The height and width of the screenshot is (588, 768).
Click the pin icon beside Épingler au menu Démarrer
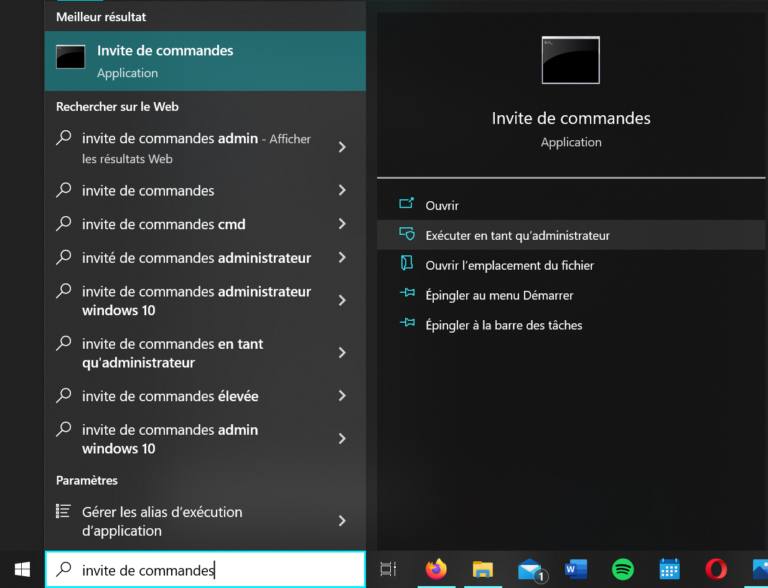[x=407, y=293]
